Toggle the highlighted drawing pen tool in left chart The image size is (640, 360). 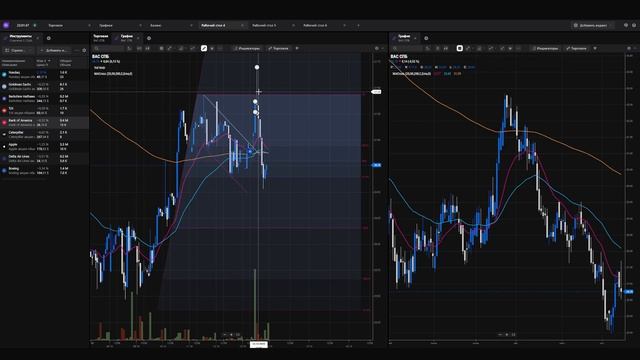click(204, 48)
